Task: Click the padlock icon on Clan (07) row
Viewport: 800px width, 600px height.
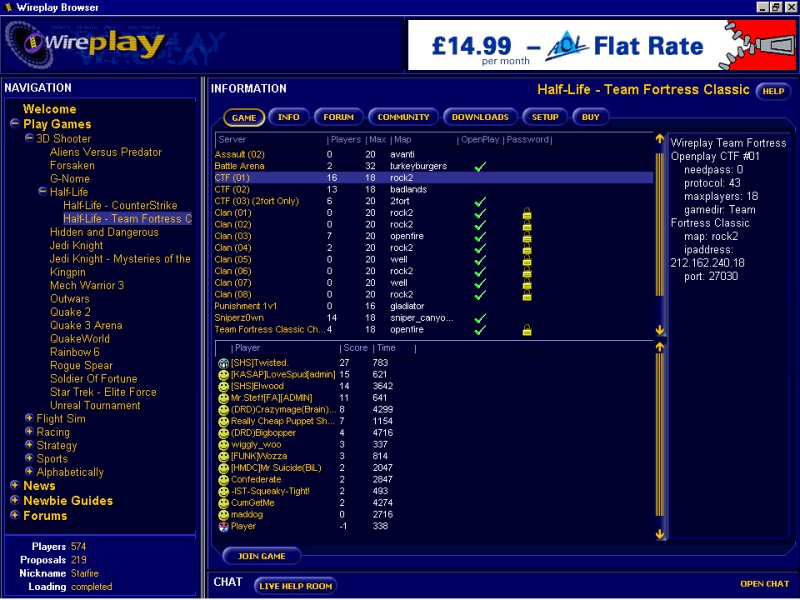Action: [527, 283]
